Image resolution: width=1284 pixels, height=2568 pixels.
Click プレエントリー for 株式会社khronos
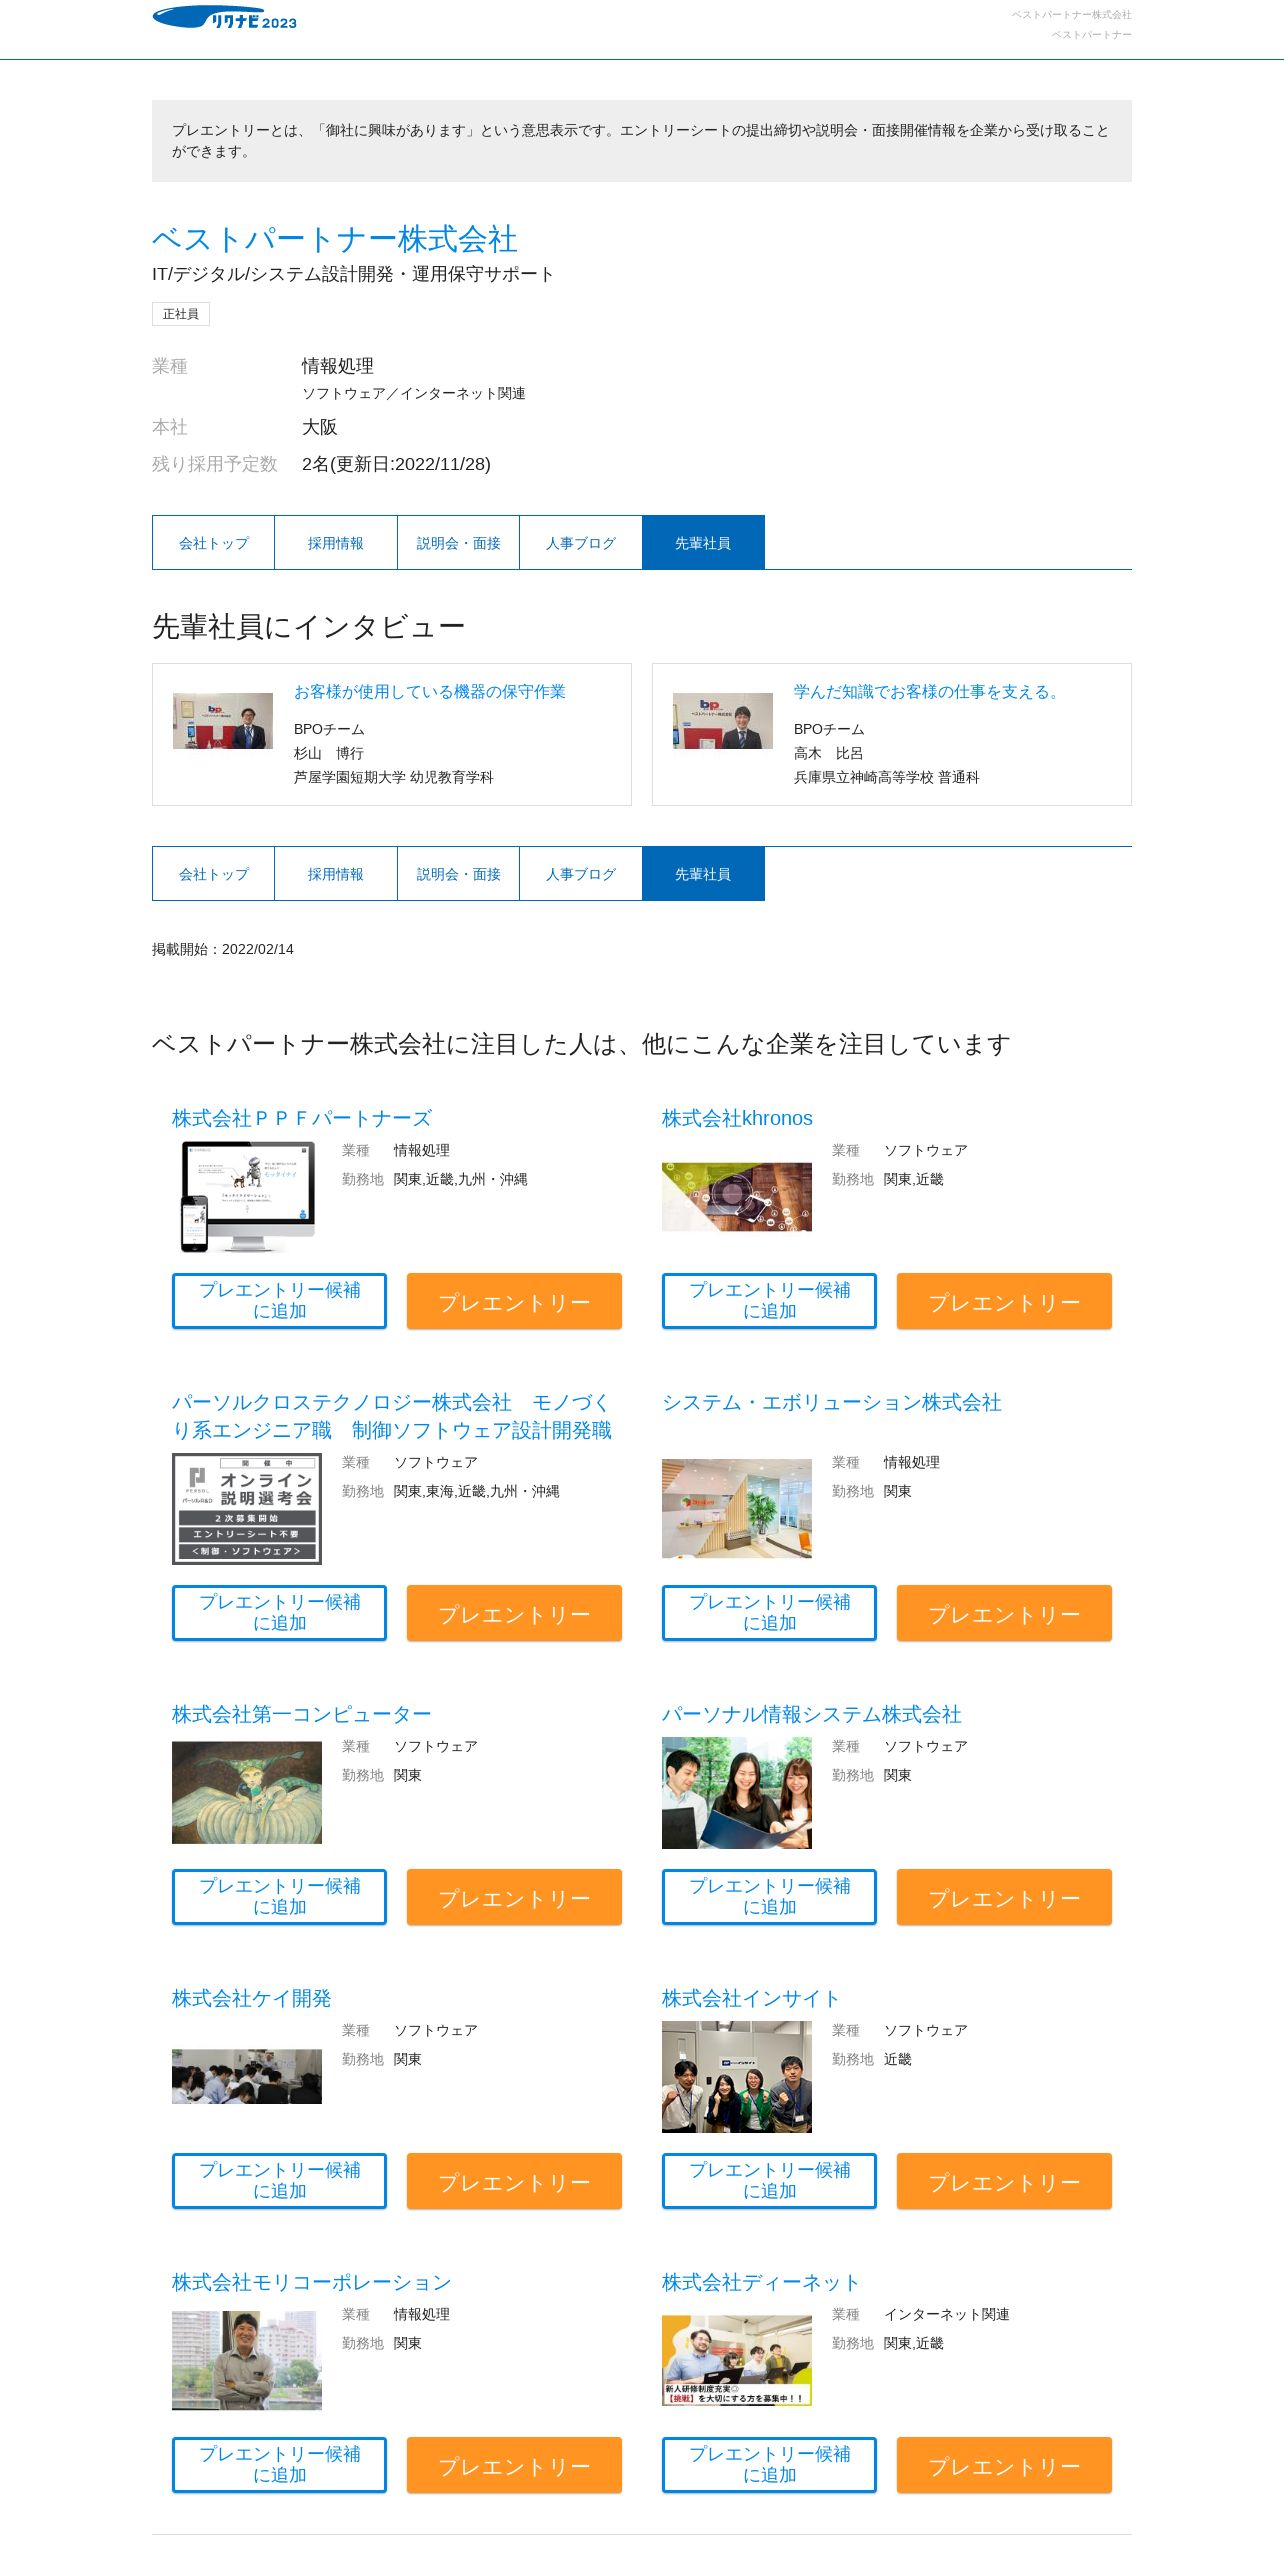point(1004,1301)
